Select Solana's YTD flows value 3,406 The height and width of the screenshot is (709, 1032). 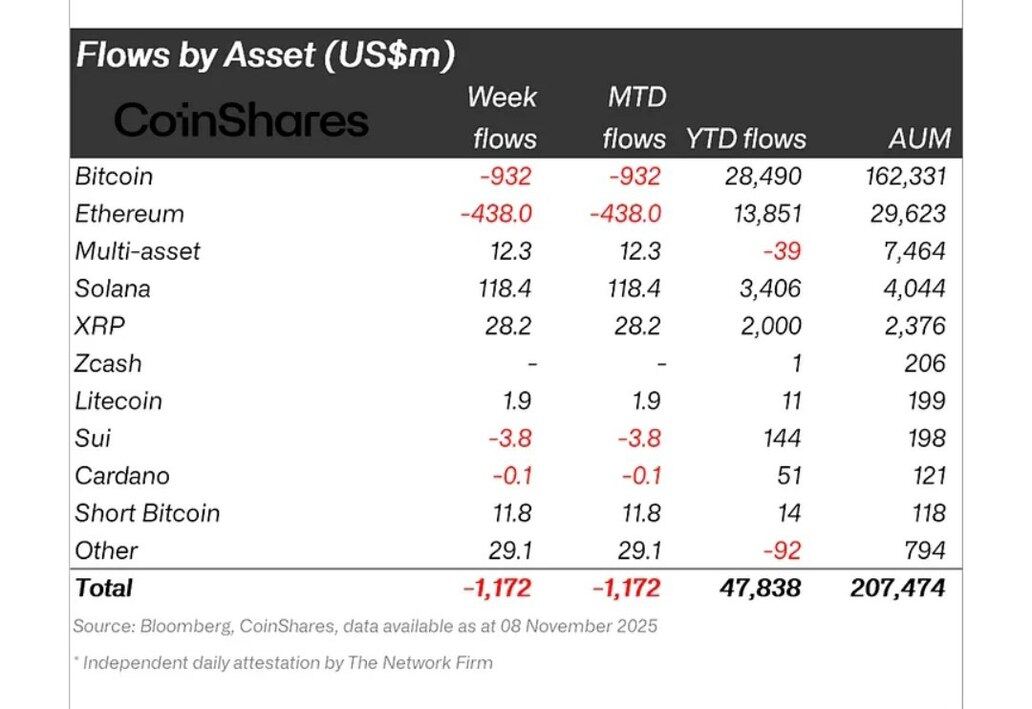tap(769, 289)
